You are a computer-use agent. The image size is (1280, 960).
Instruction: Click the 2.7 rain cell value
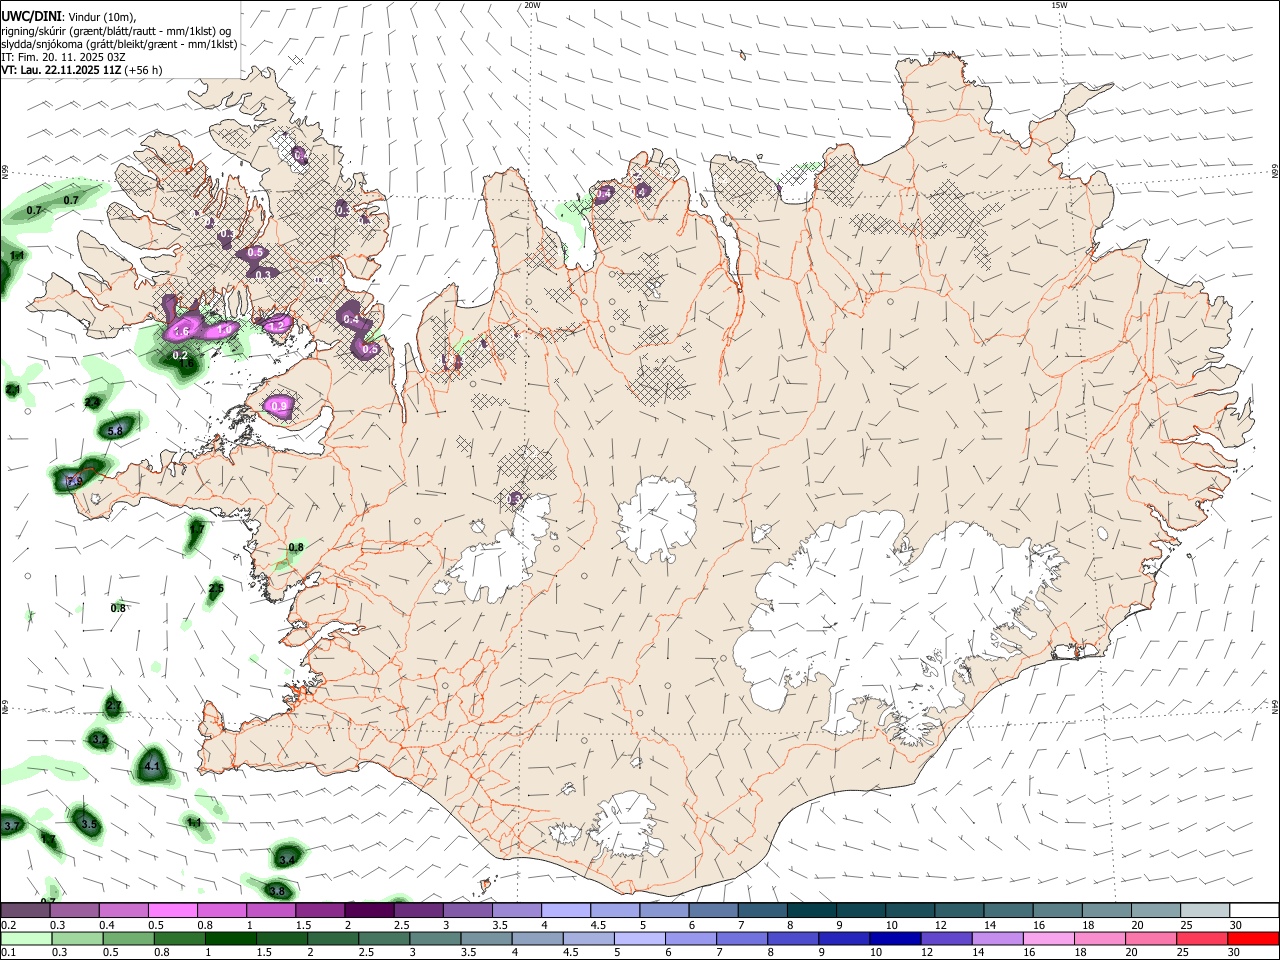click(x=114, y=706)
